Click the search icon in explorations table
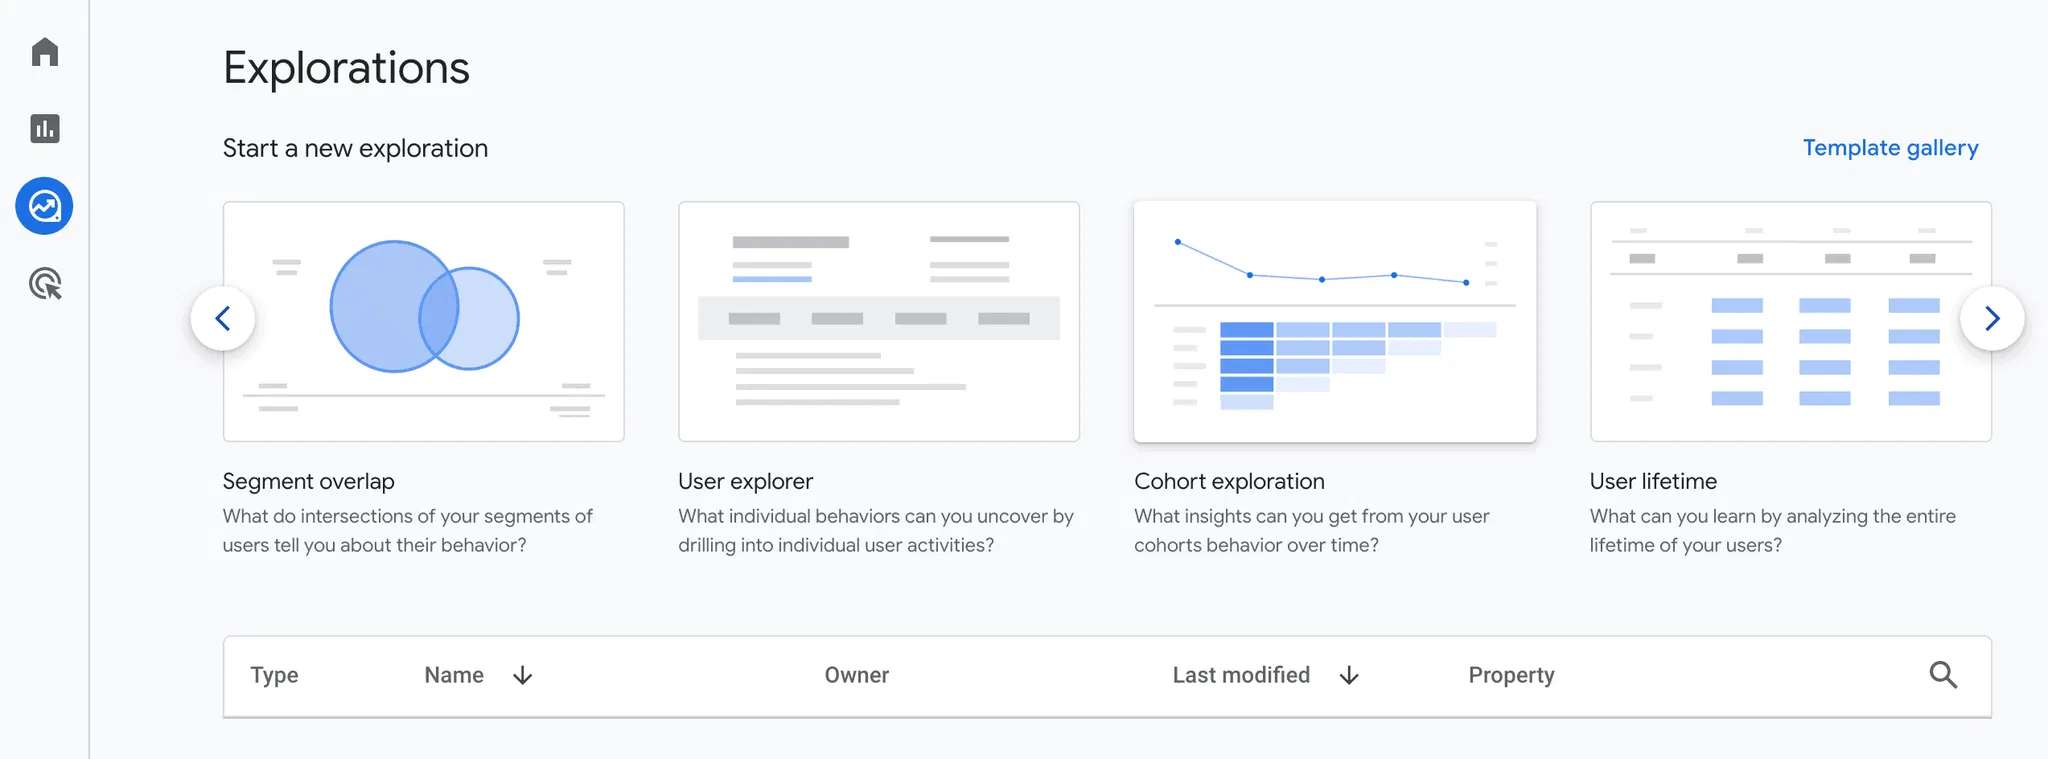This screenshot has width=2048, height=759. [x=1942, y=675]
